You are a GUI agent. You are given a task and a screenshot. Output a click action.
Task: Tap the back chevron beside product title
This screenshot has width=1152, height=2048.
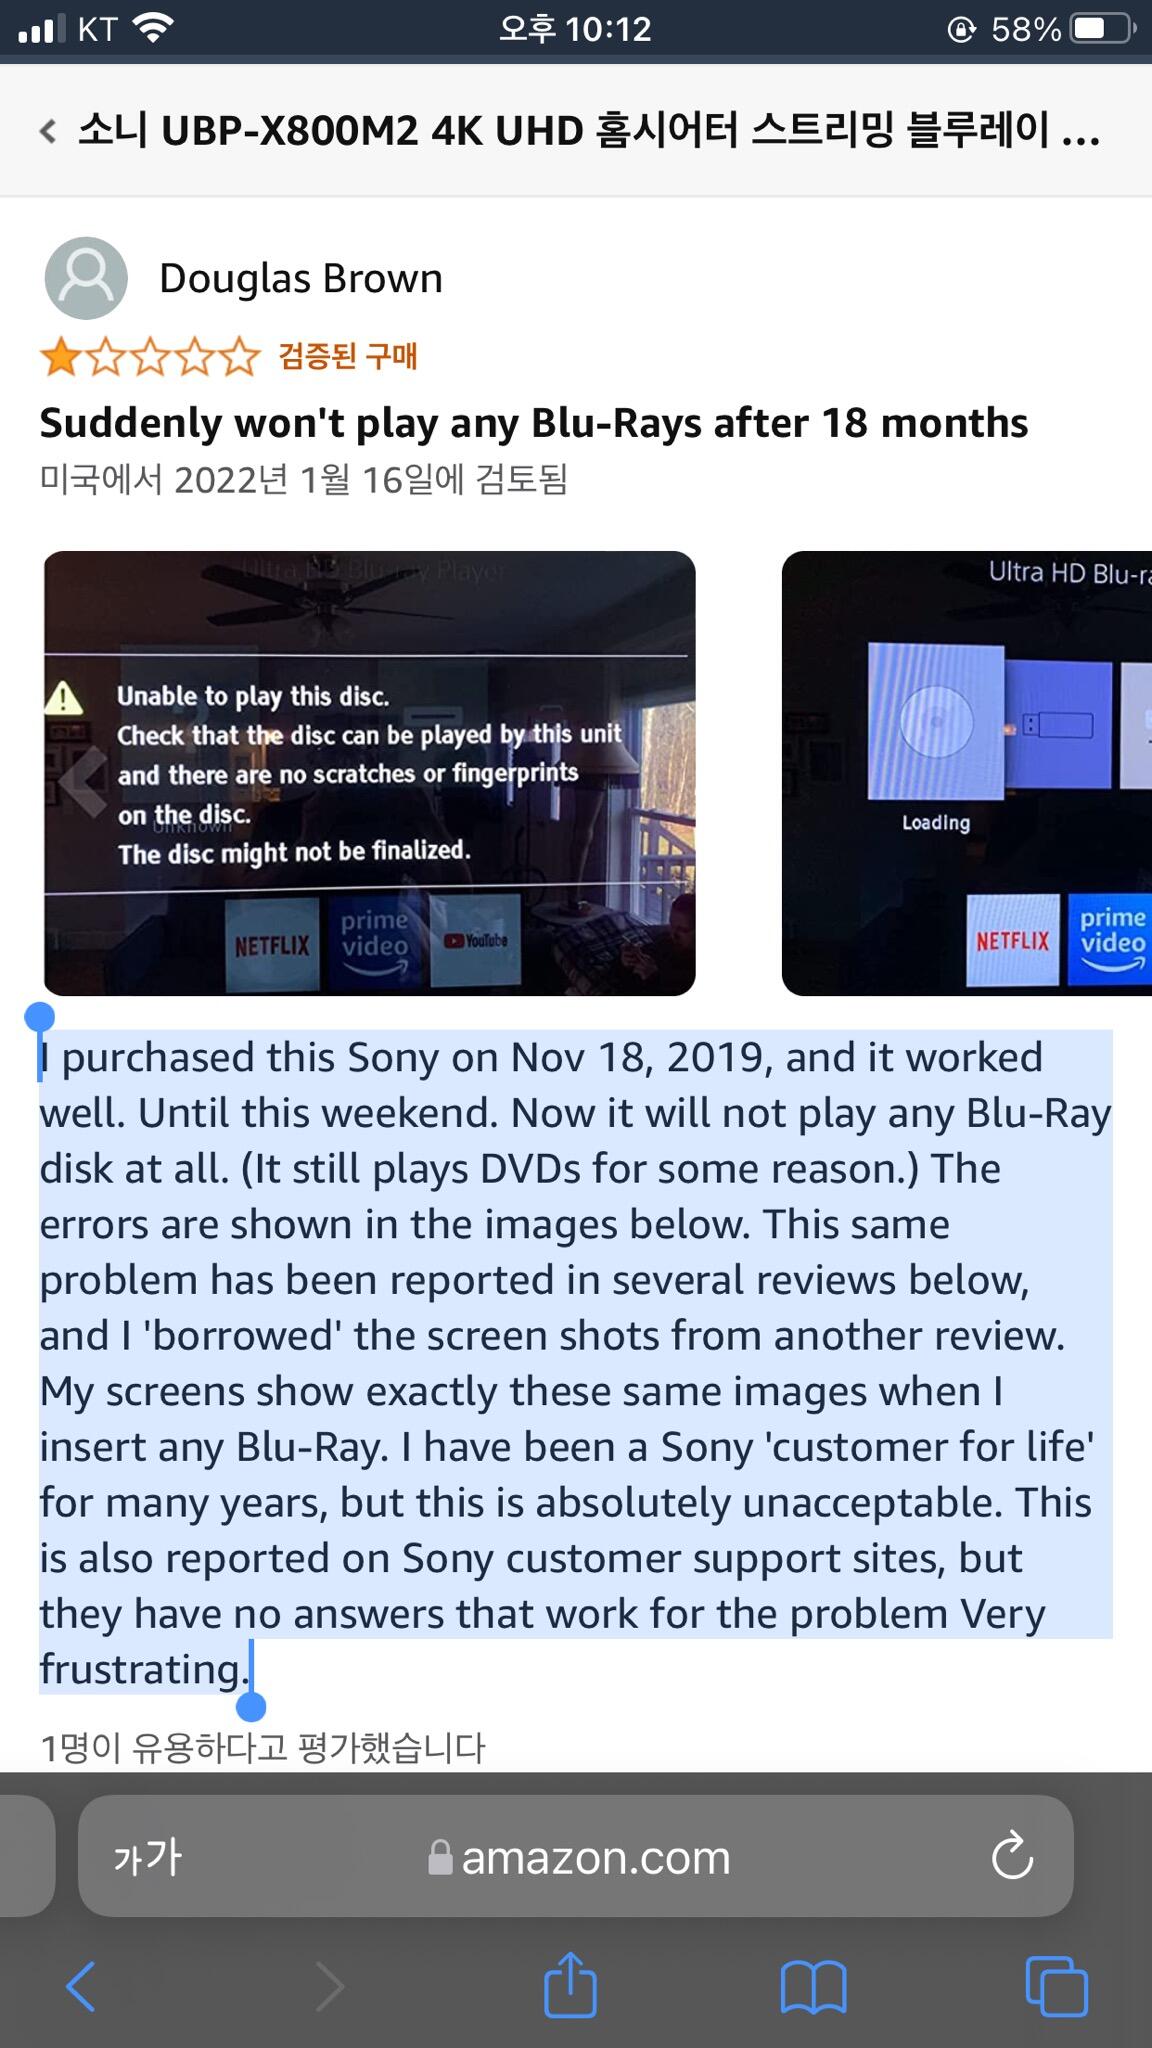[x=47, y=131]
